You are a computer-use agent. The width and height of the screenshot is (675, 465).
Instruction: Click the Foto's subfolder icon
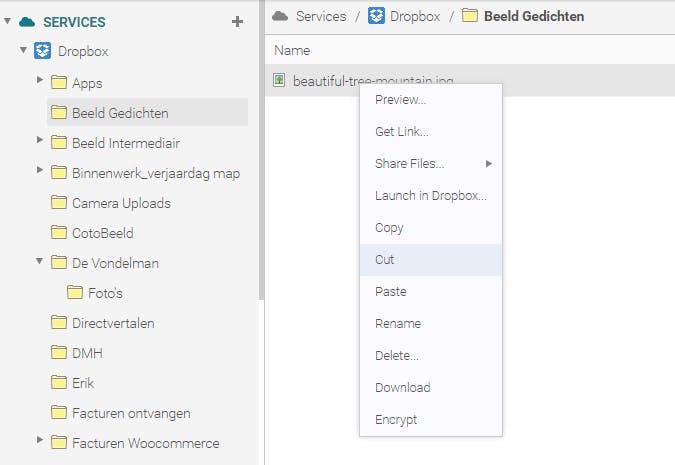tap(75, 293)
